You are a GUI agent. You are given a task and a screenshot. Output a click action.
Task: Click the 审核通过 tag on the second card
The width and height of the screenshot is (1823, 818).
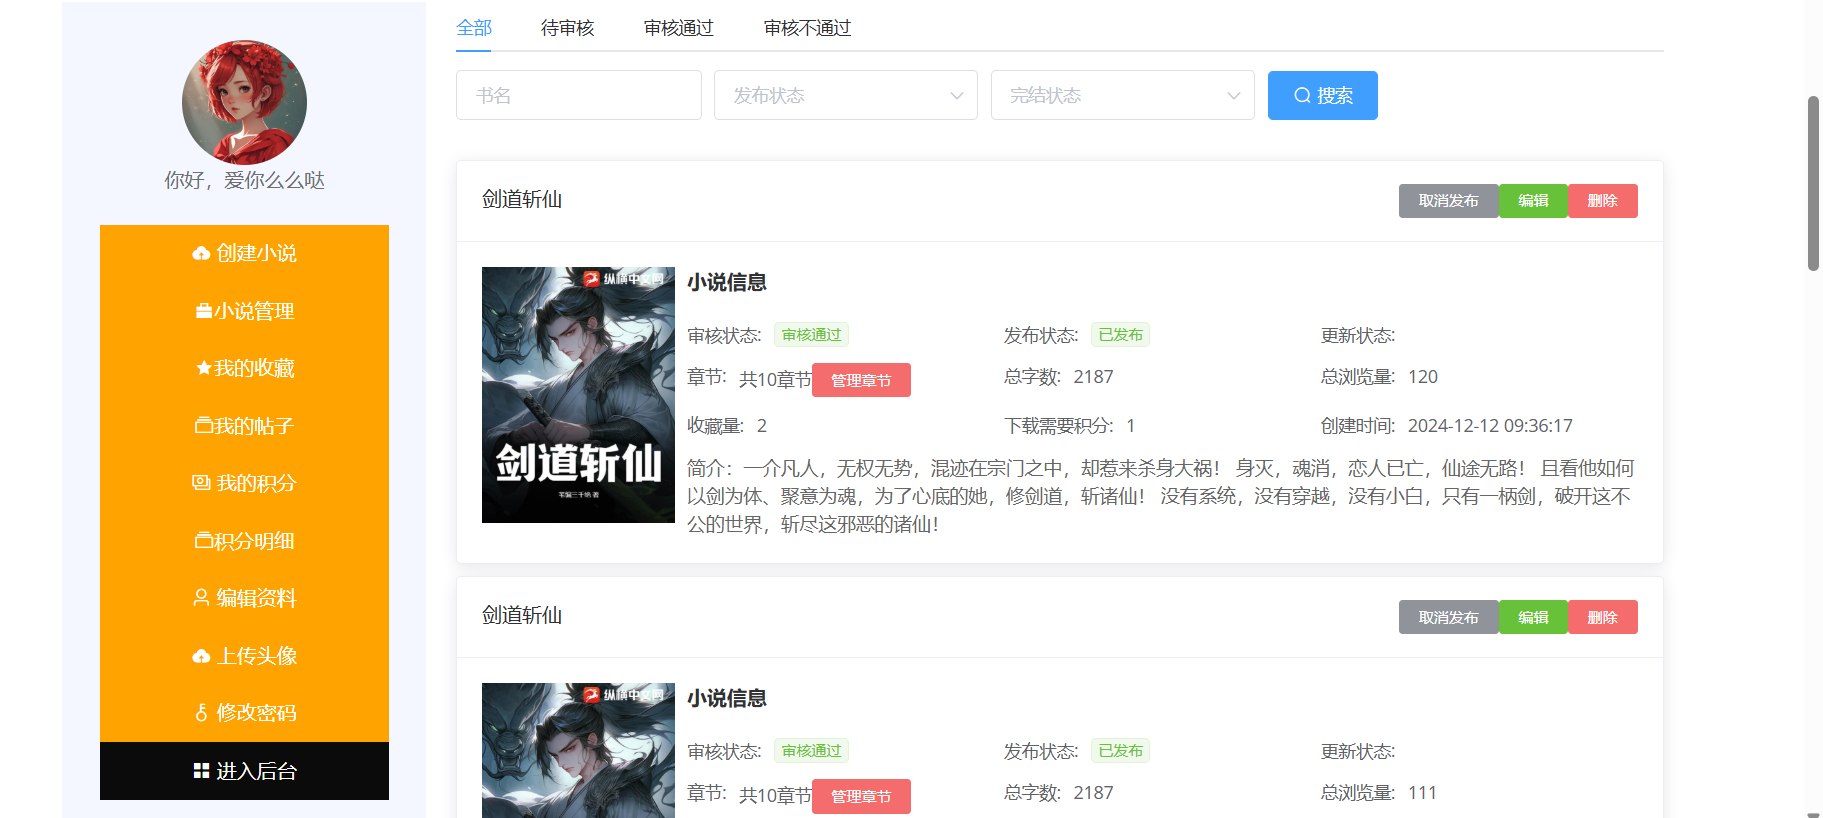[x=811, y=751]
